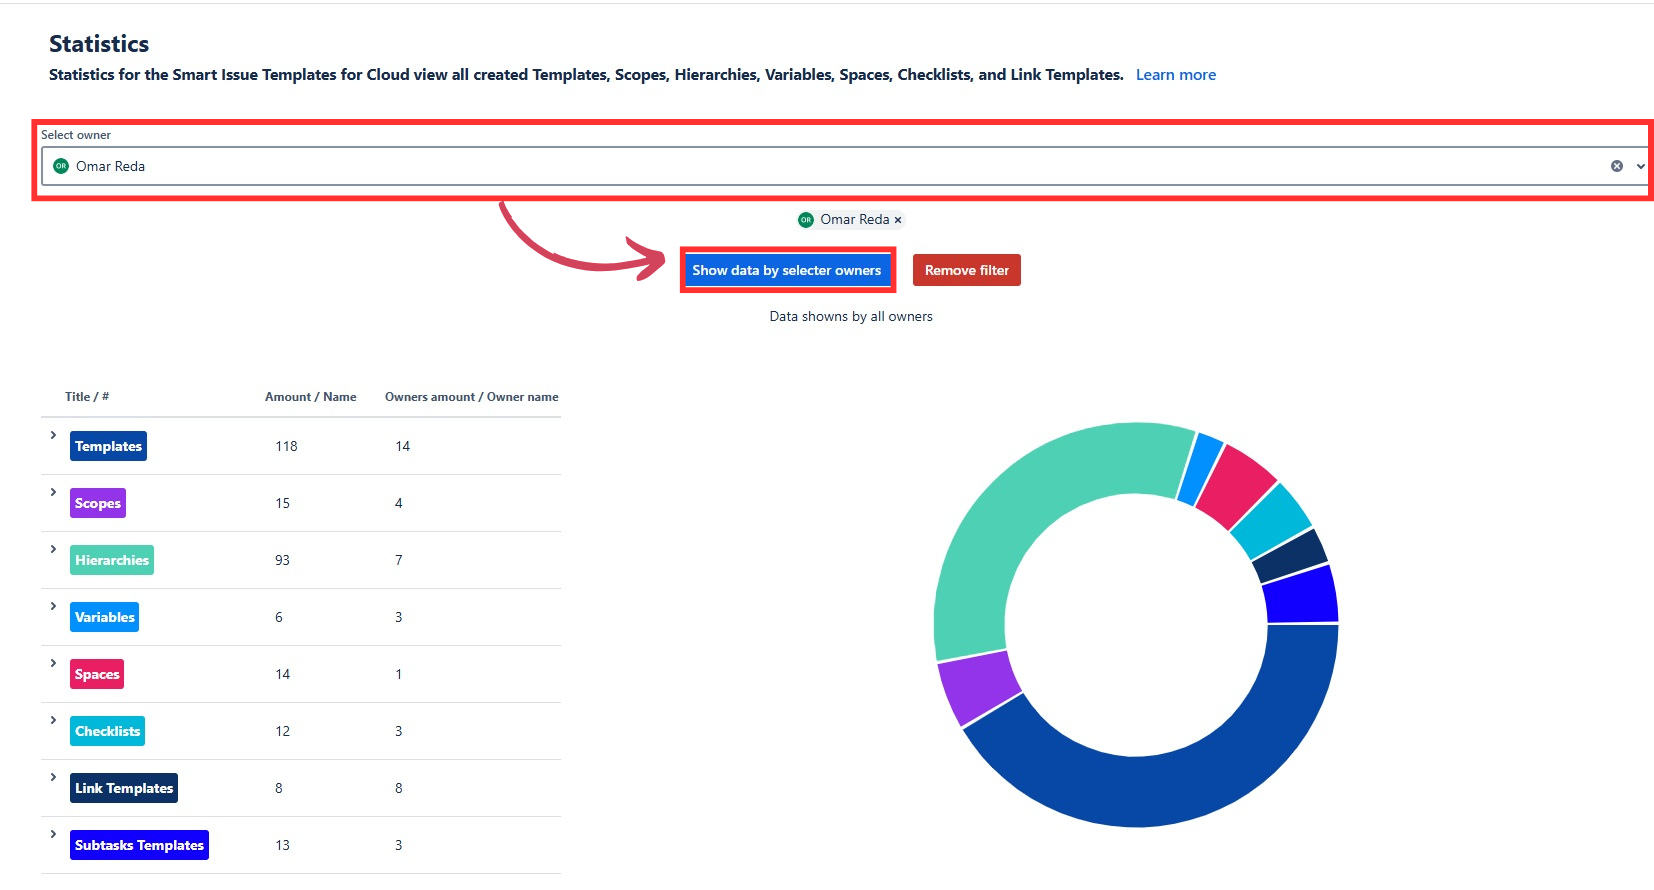Open the Select owner dropdown arrow
1654x890 pixels.
pos(1640,166)
